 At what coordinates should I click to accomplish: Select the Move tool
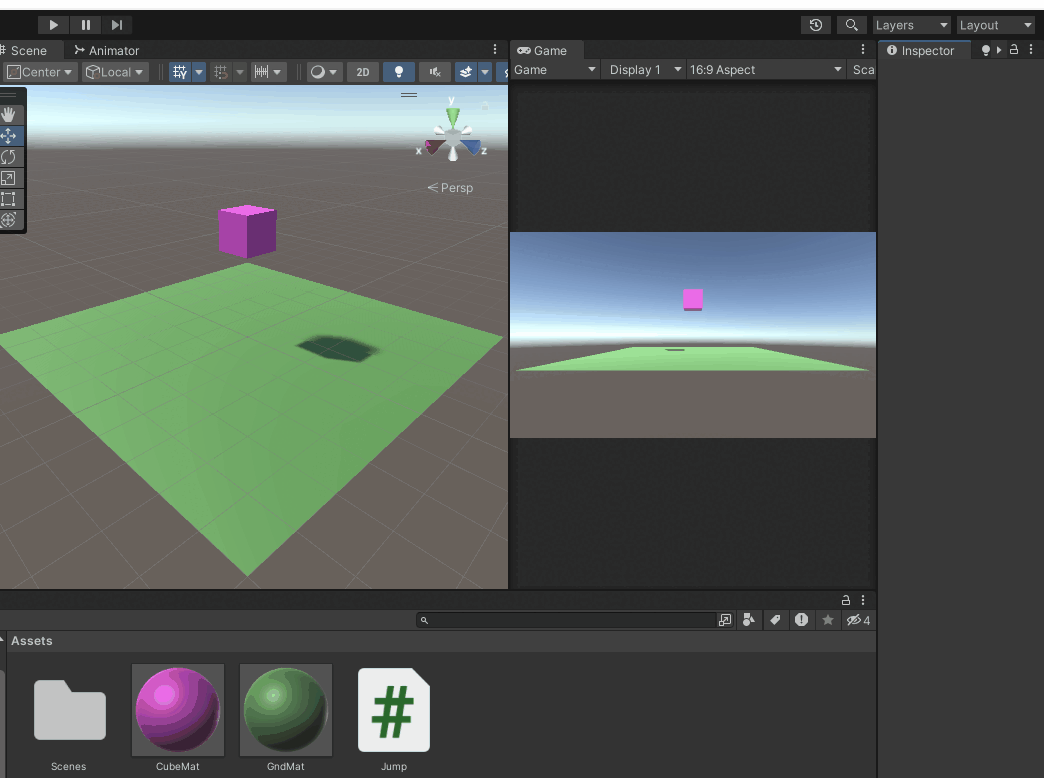click(x=9, y=136)
